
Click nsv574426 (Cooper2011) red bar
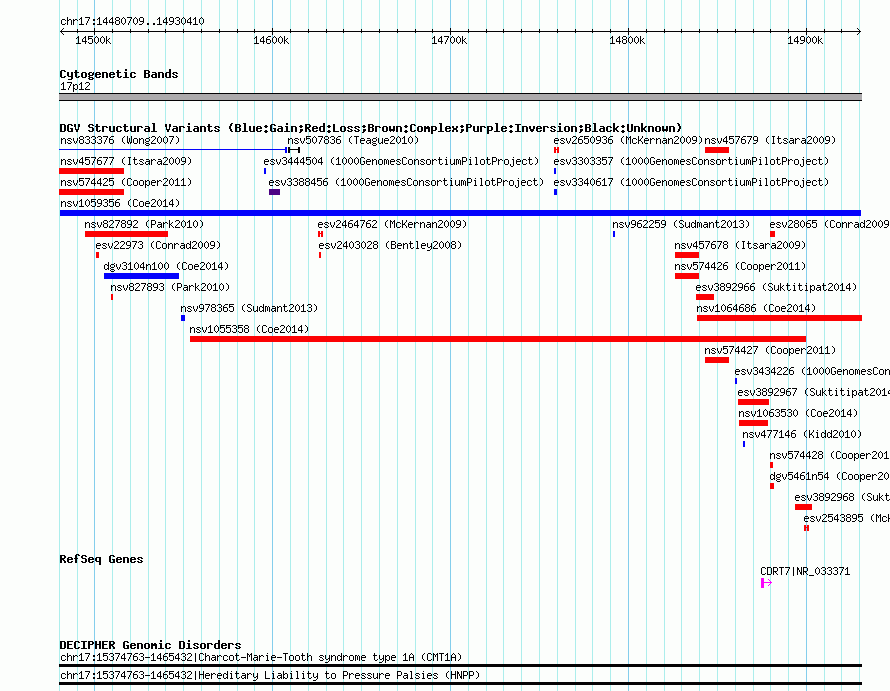(x=687, y=276)
